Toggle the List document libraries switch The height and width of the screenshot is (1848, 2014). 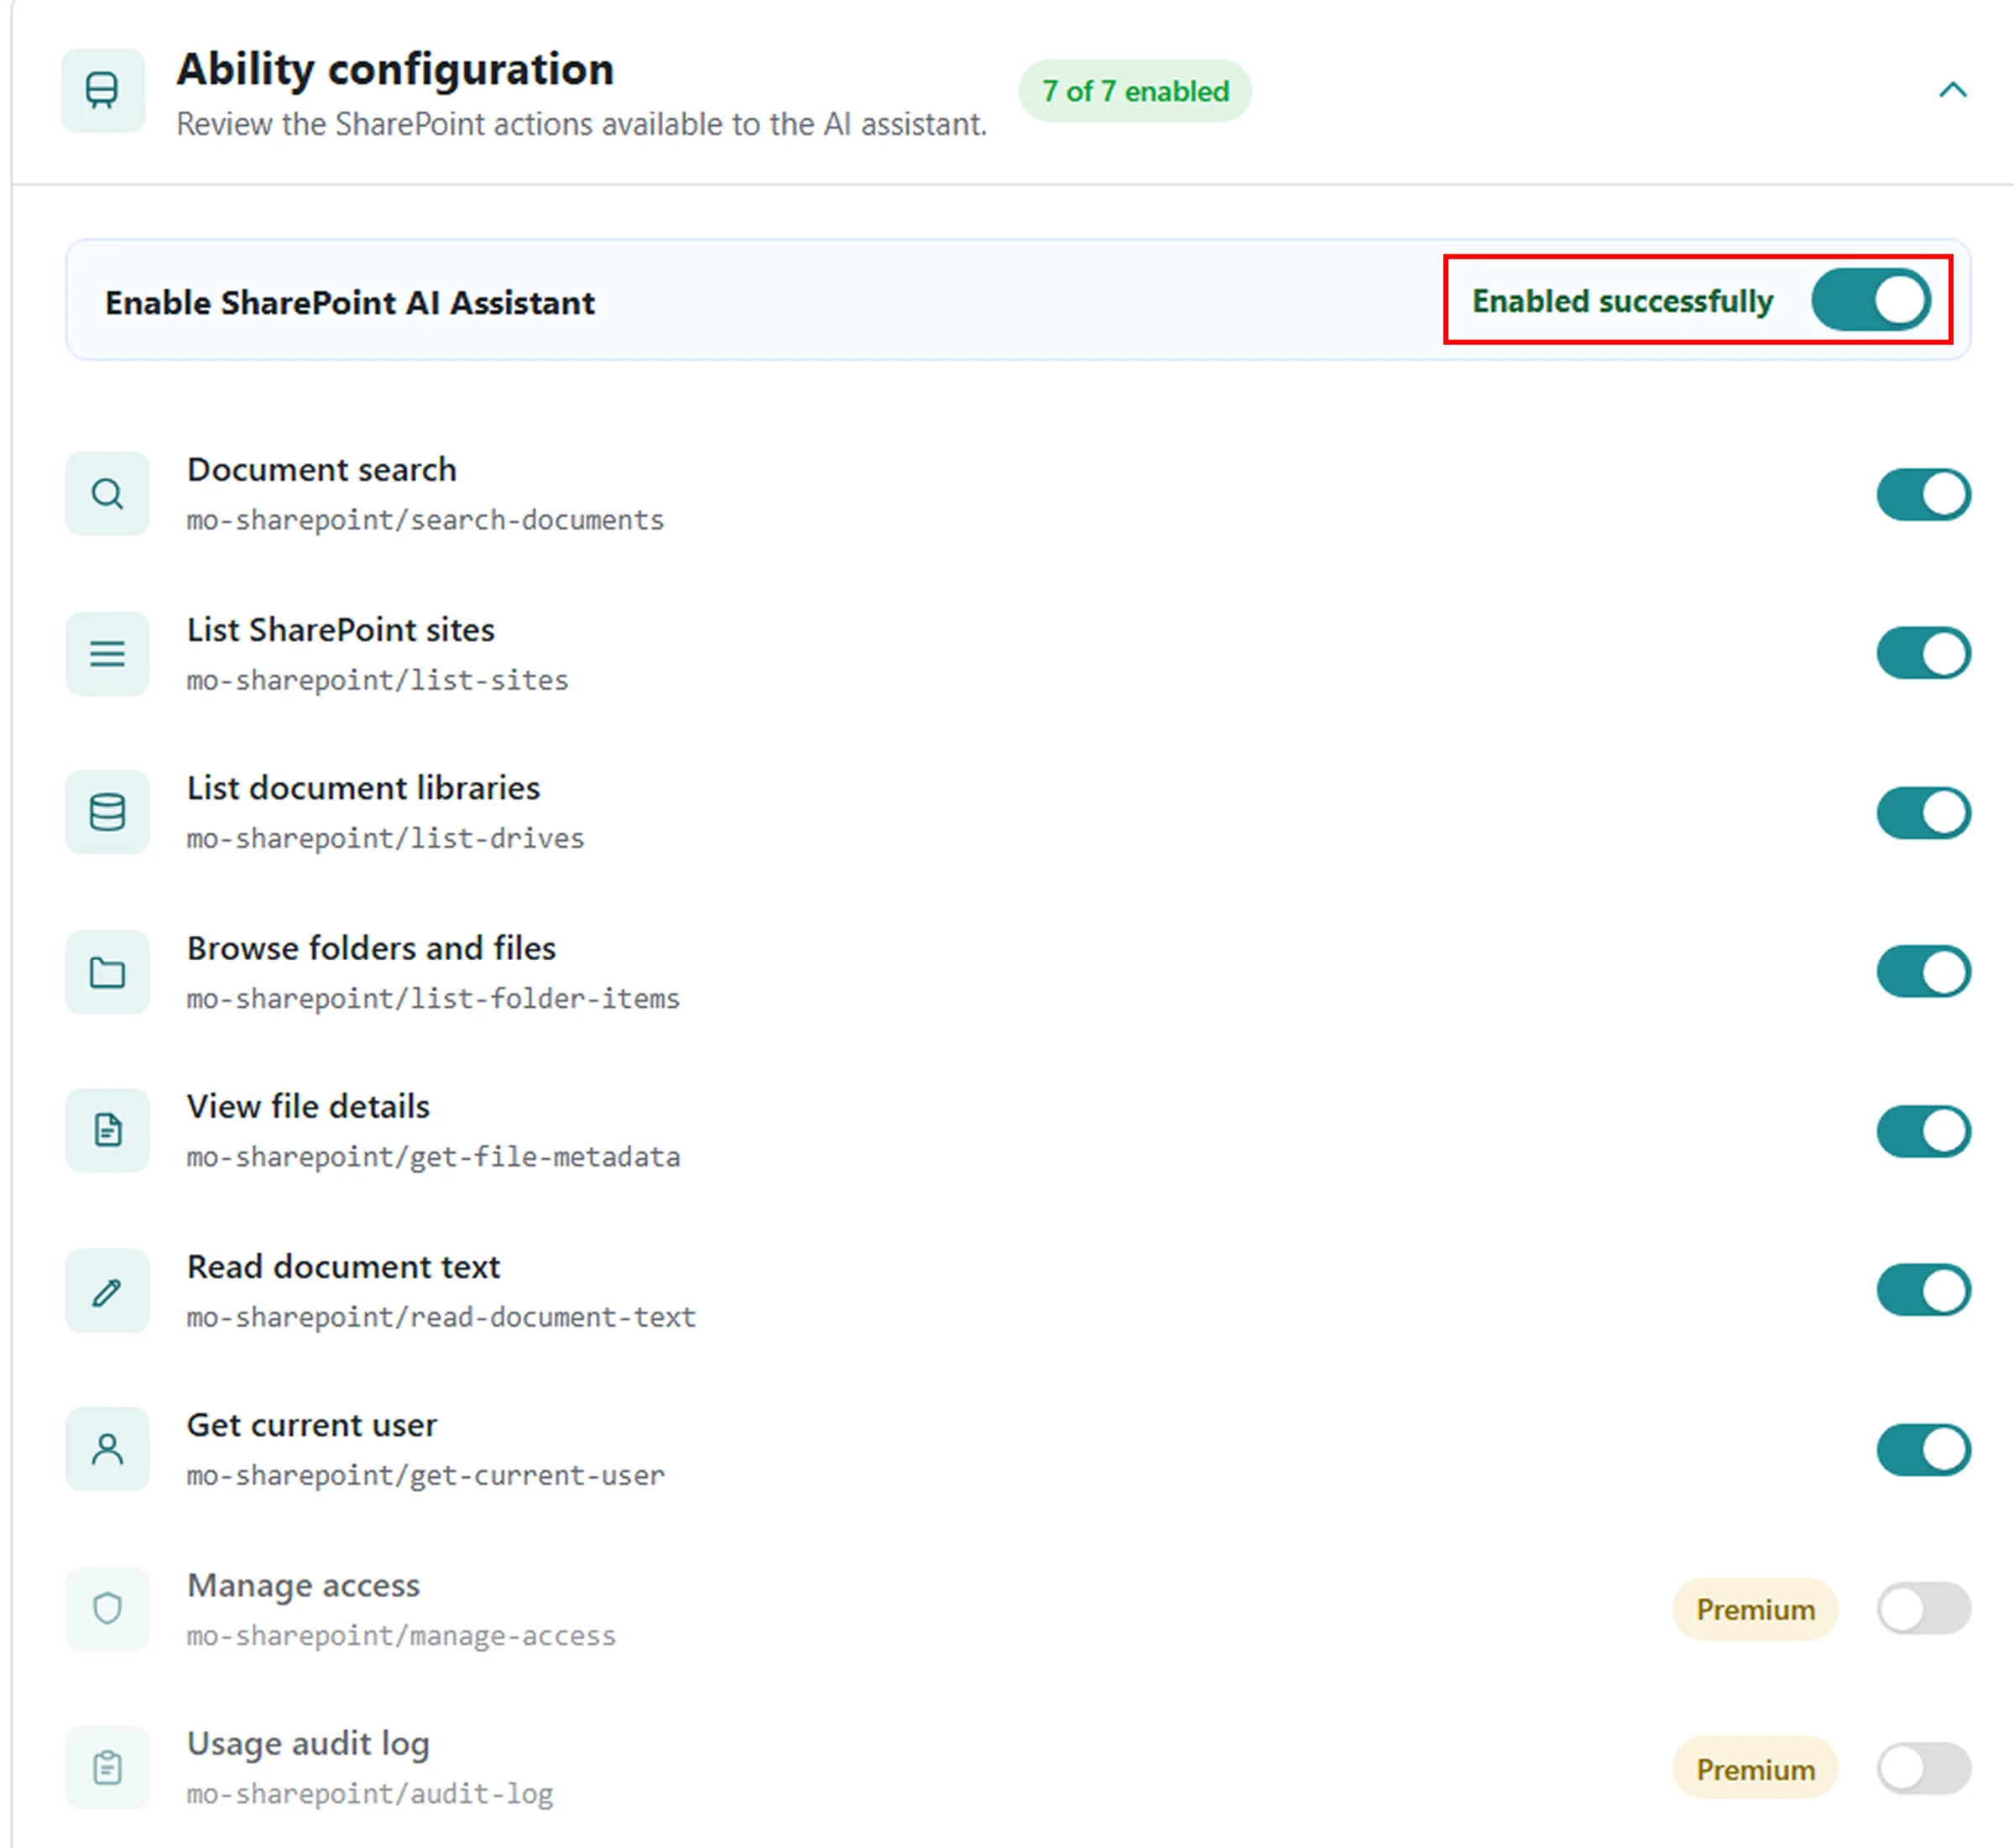1924,812
